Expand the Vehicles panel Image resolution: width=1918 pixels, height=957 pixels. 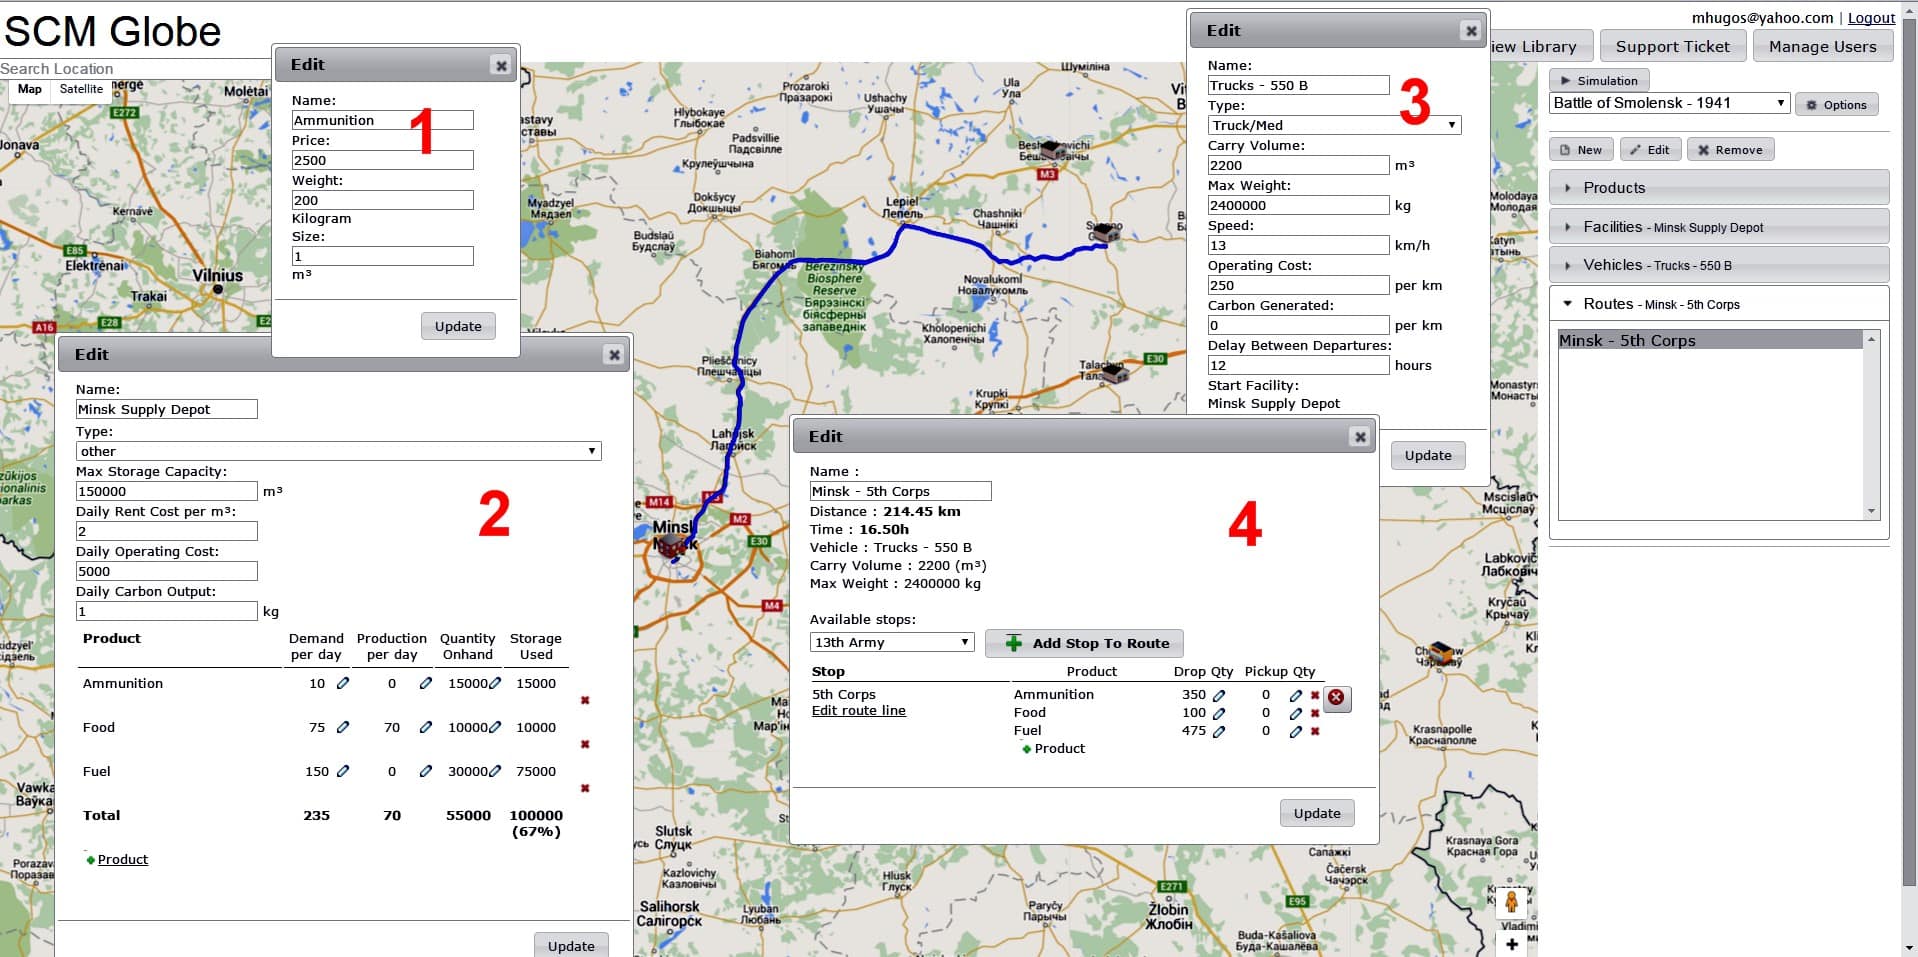[1719, 265]
